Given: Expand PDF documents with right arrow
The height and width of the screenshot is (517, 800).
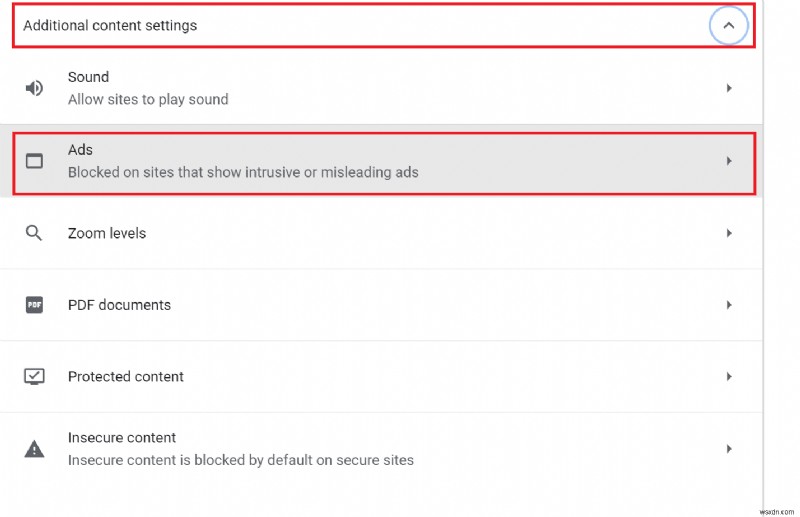Looking at the screenshot, I should (x=729, y=305).
